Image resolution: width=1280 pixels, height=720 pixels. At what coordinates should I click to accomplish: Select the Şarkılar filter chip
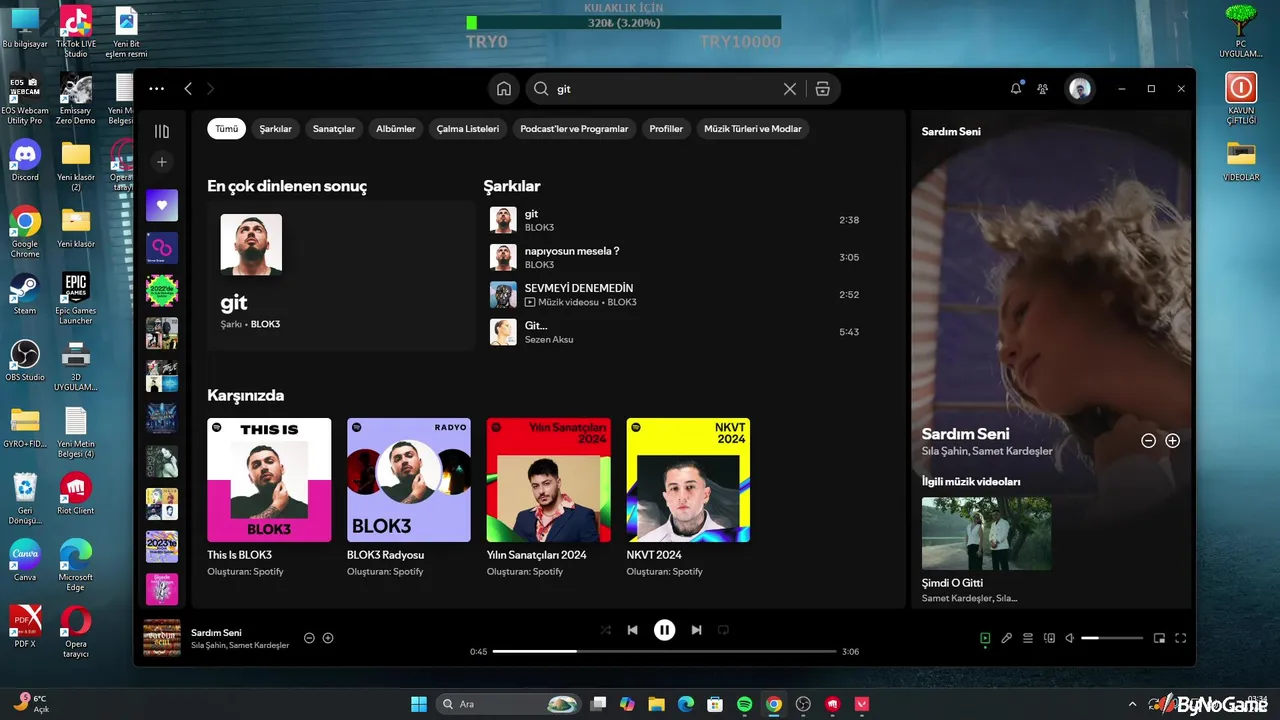pyautogui.click(x=276, y=129)
